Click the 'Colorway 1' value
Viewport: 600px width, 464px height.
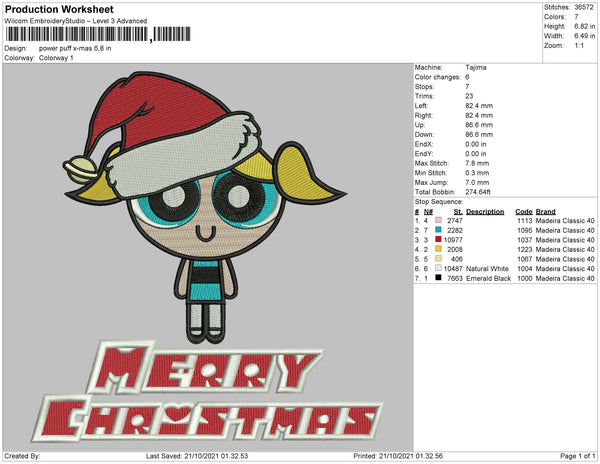[56, 58]
